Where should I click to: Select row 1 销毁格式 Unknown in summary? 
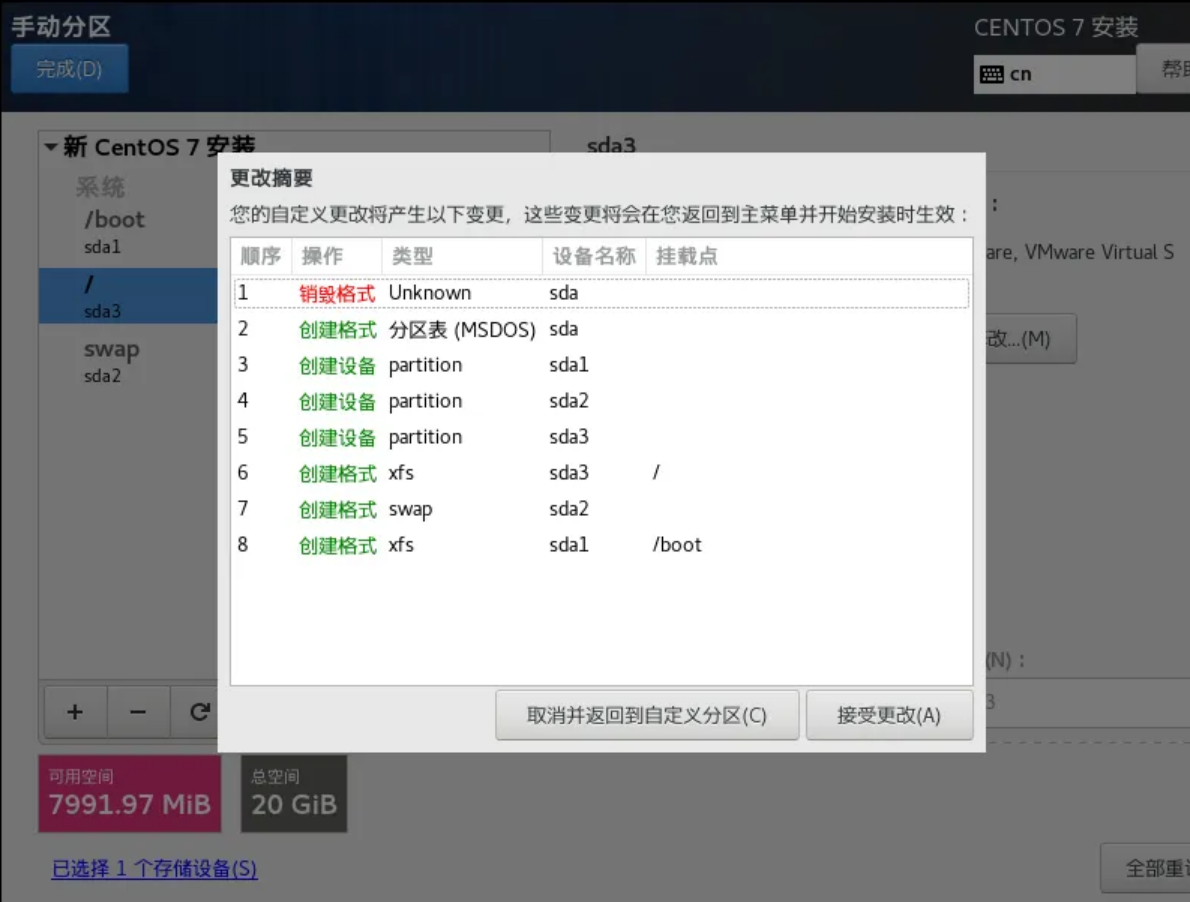600,293
